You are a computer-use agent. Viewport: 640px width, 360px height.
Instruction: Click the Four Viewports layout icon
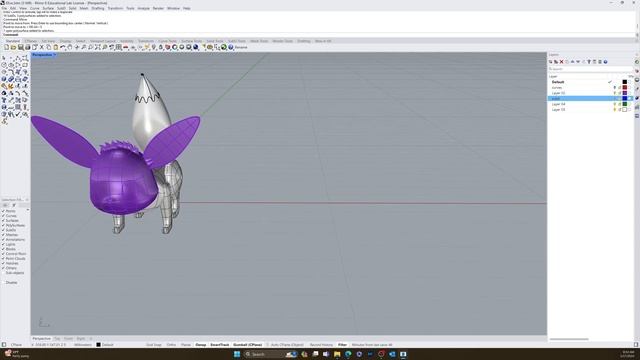pos(118,47)
